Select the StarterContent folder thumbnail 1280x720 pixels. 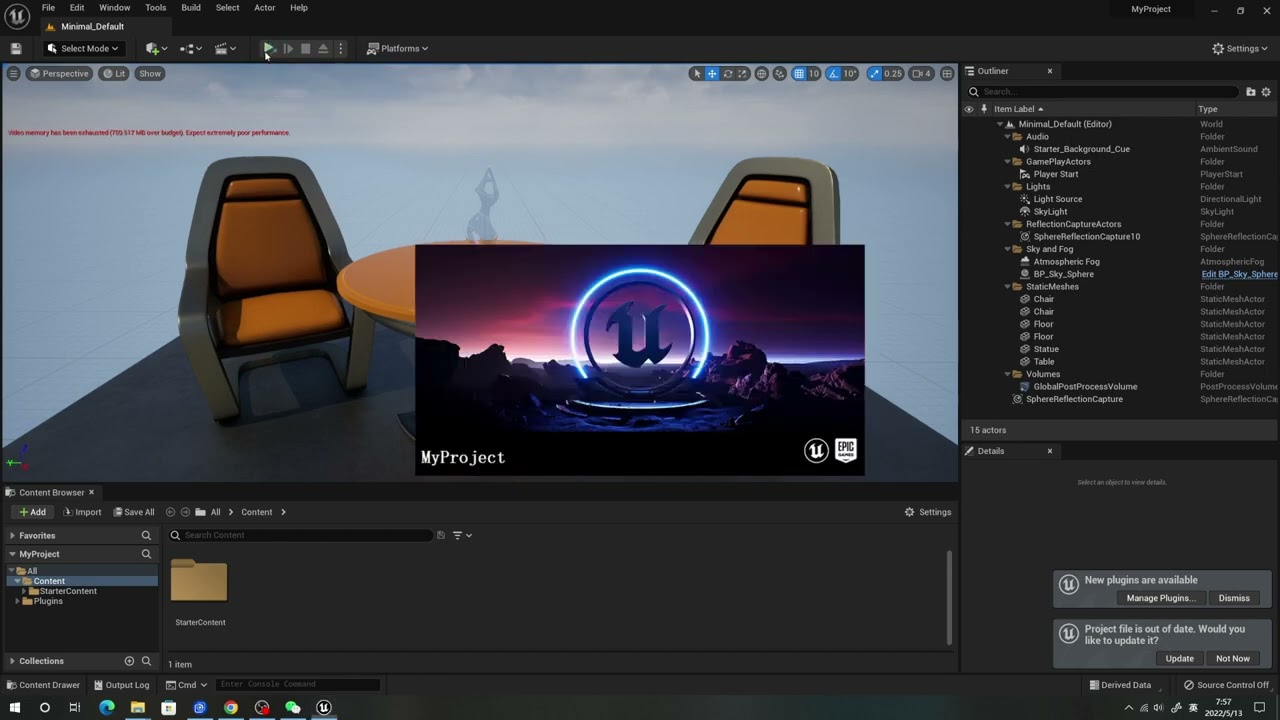(x=199, y=583)
